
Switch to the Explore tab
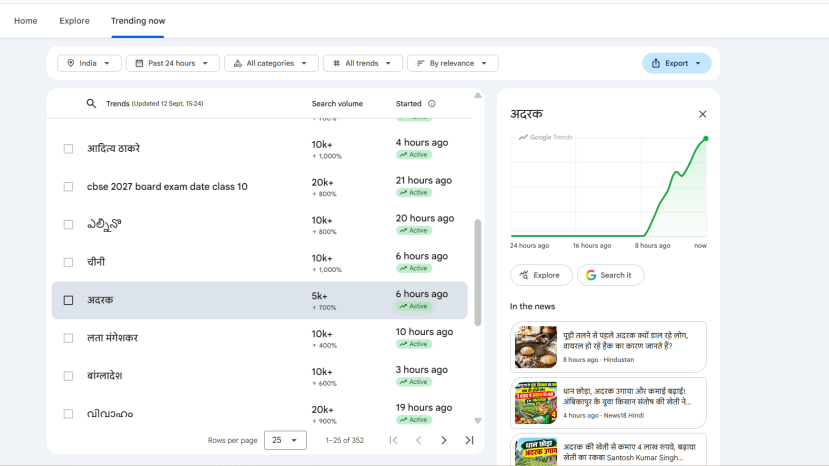tap(74, 21)
